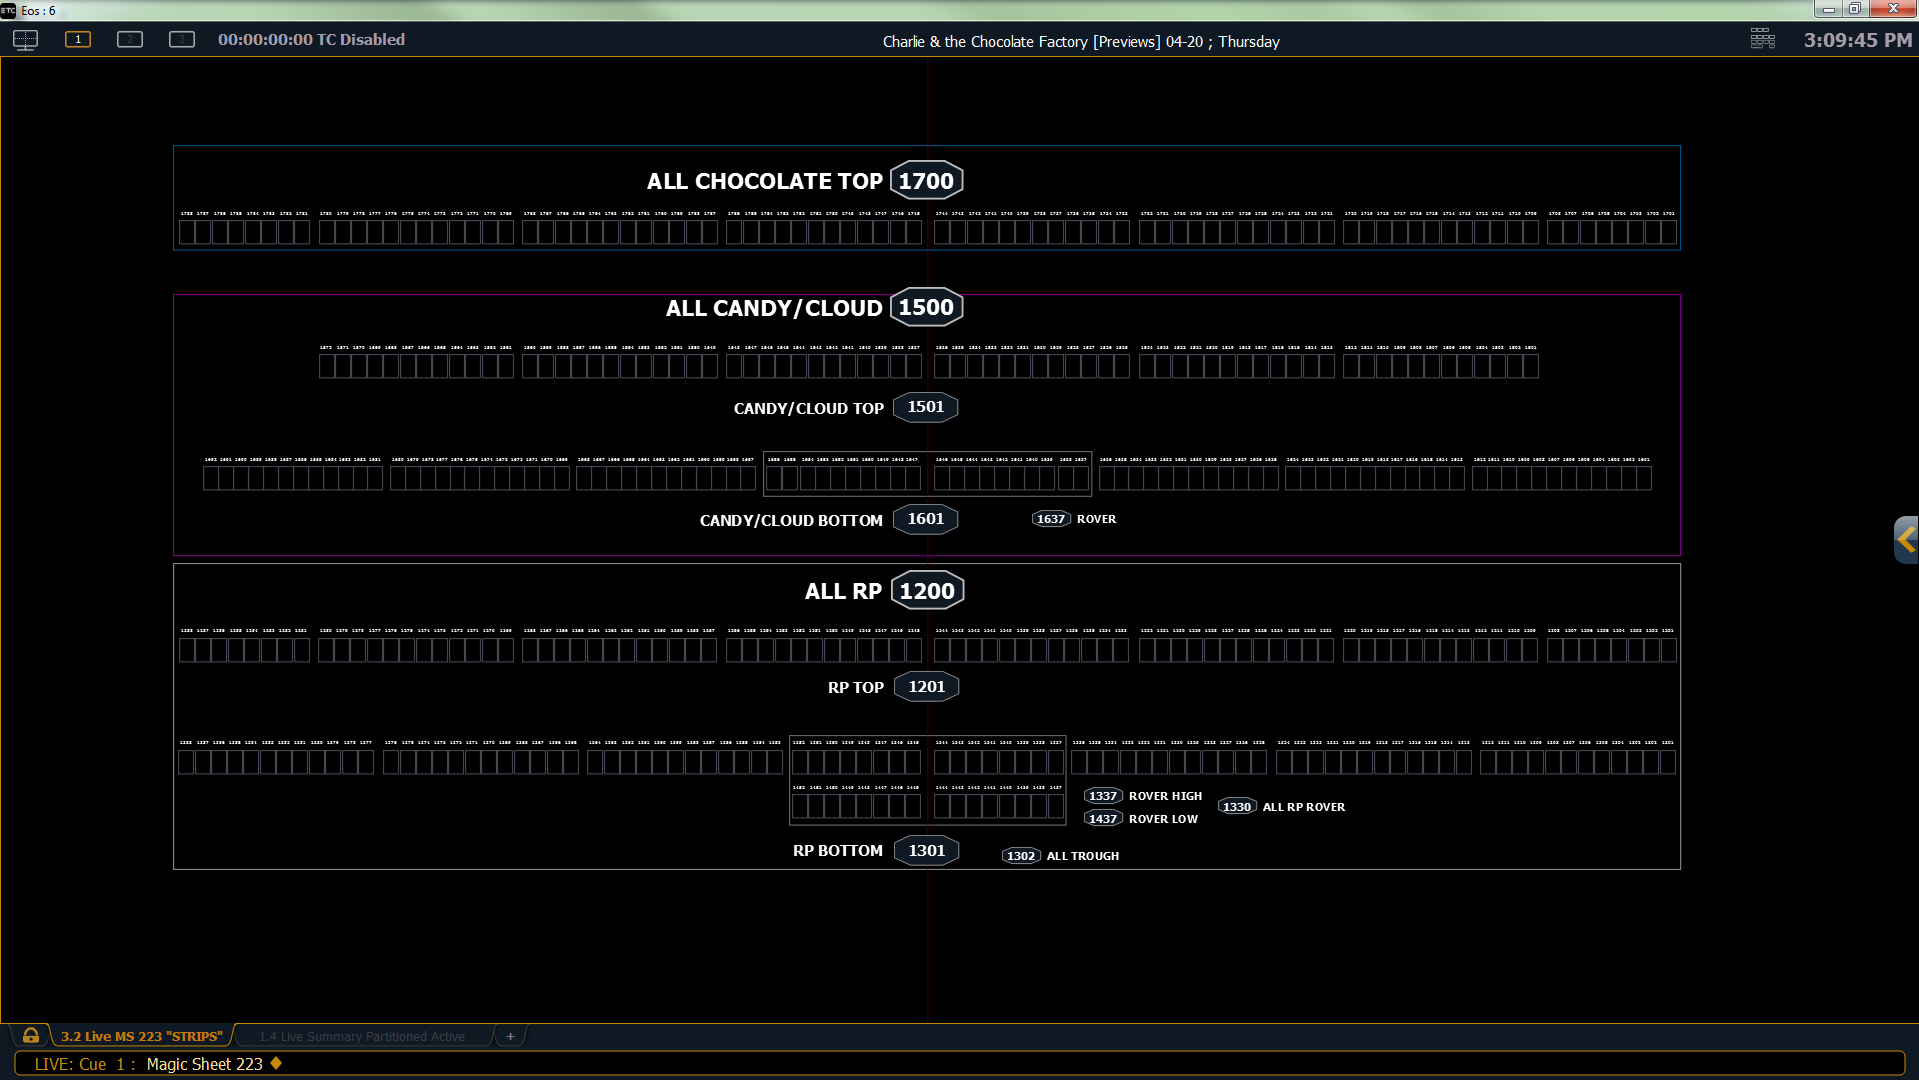
Task: Expand the side panel with orange chevron
Action: coord(1906,540)
